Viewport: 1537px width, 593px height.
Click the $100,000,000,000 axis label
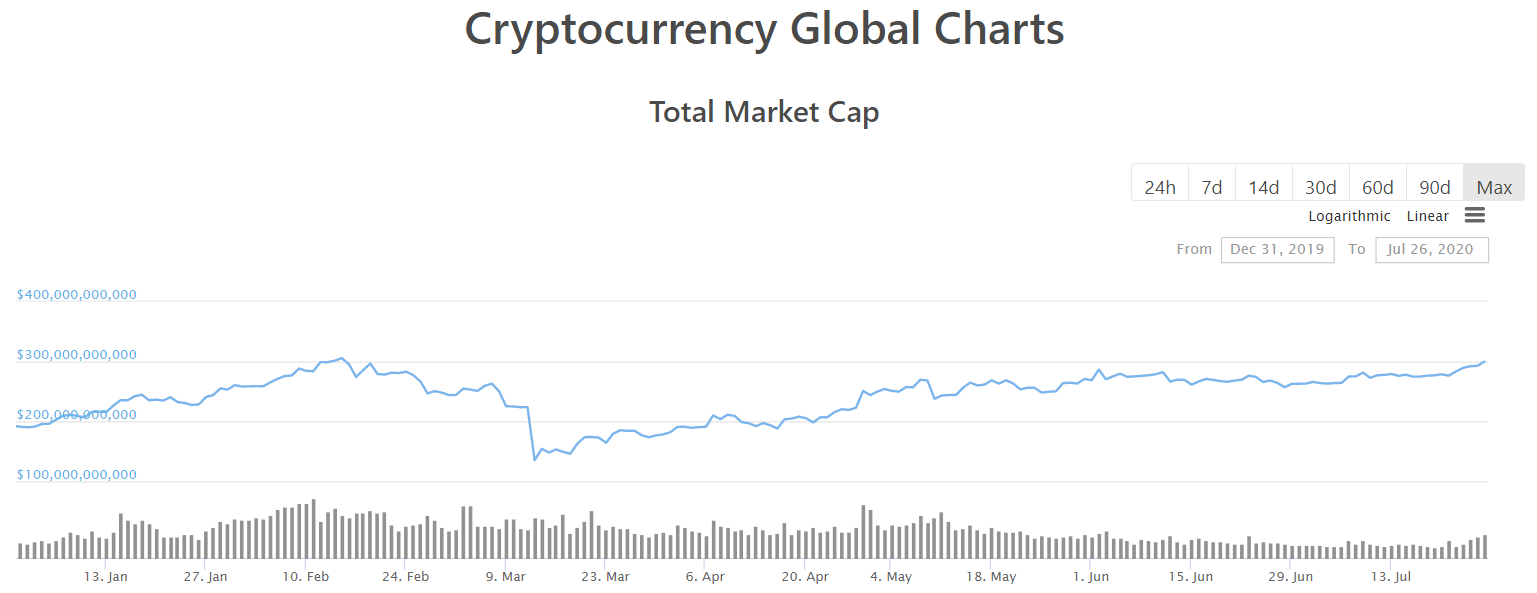tap(77, 475)
